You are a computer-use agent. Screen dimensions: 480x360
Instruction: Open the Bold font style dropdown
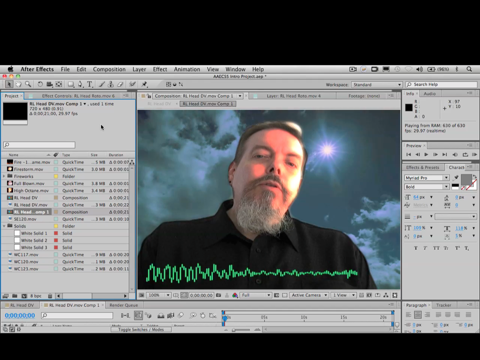coord(427,187)
